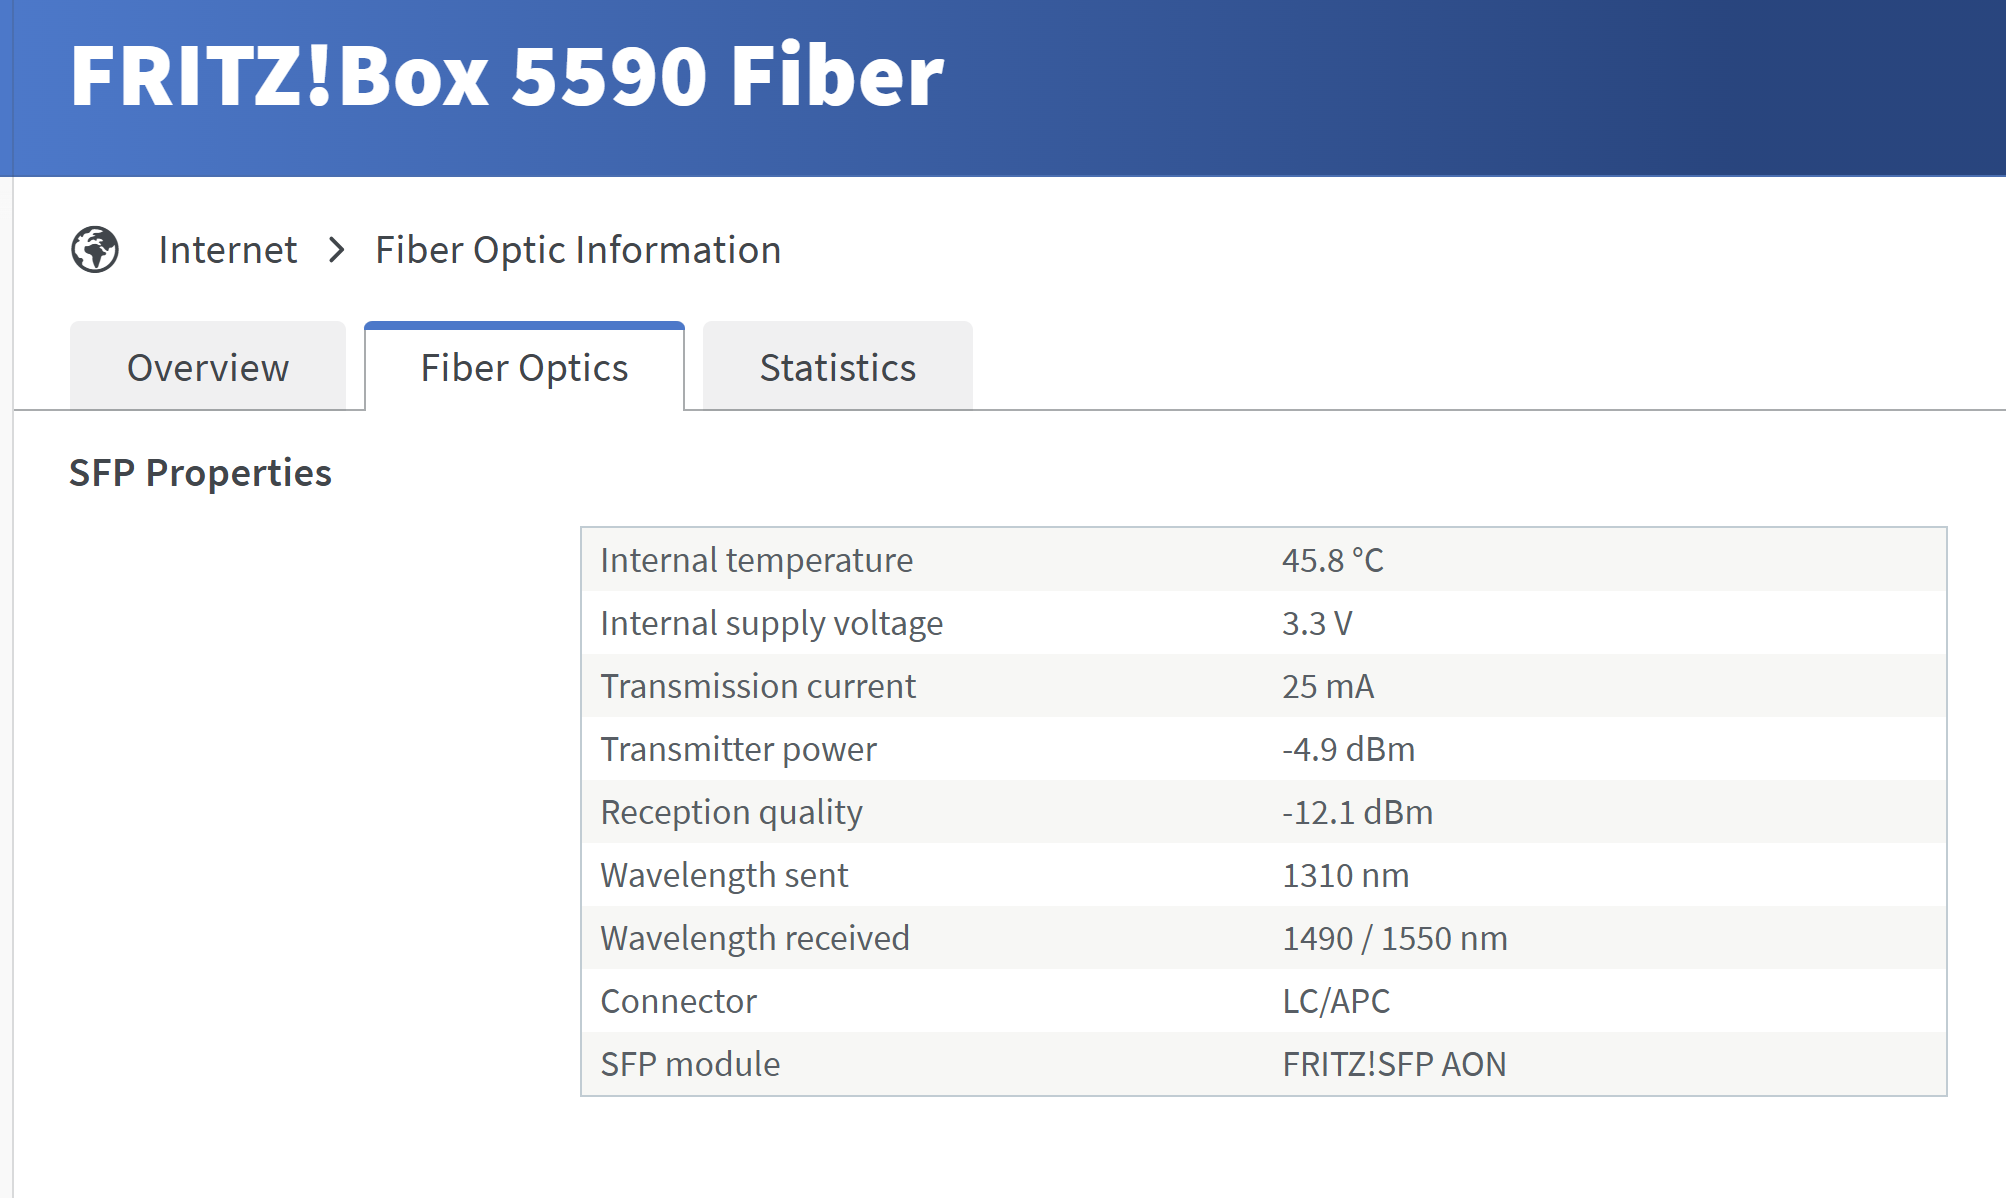The width and height of the screenshot is (2006, 1198).
Task: Click the globe Internet icon
Action: 95,249
